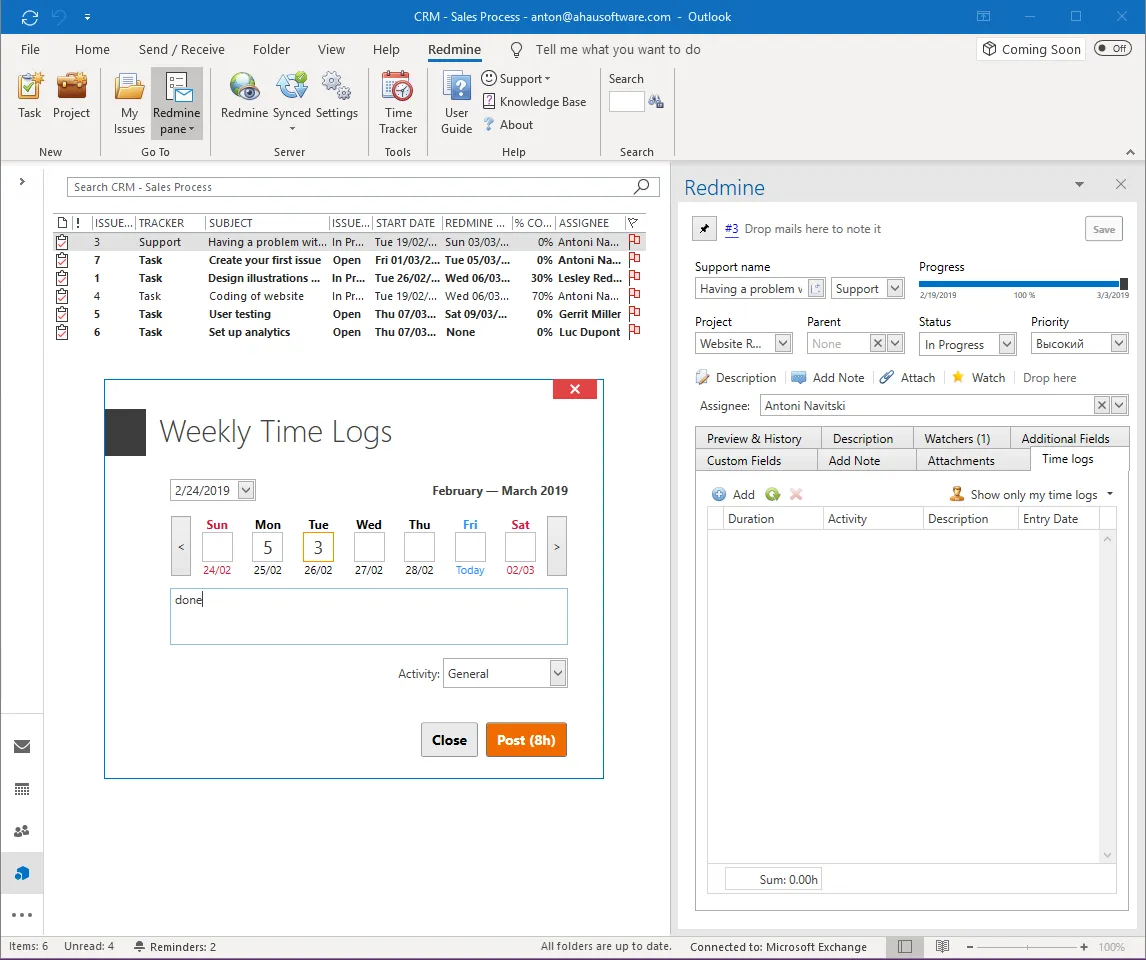Open the Priority dropdown
This screenshot has width=1146, height=960.
(1118, 343)
